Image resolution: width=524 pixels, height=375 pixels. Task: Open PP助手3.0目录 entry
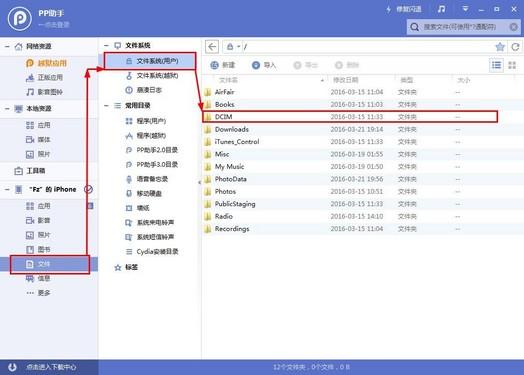pyautogui.click(x=151, y=164)
